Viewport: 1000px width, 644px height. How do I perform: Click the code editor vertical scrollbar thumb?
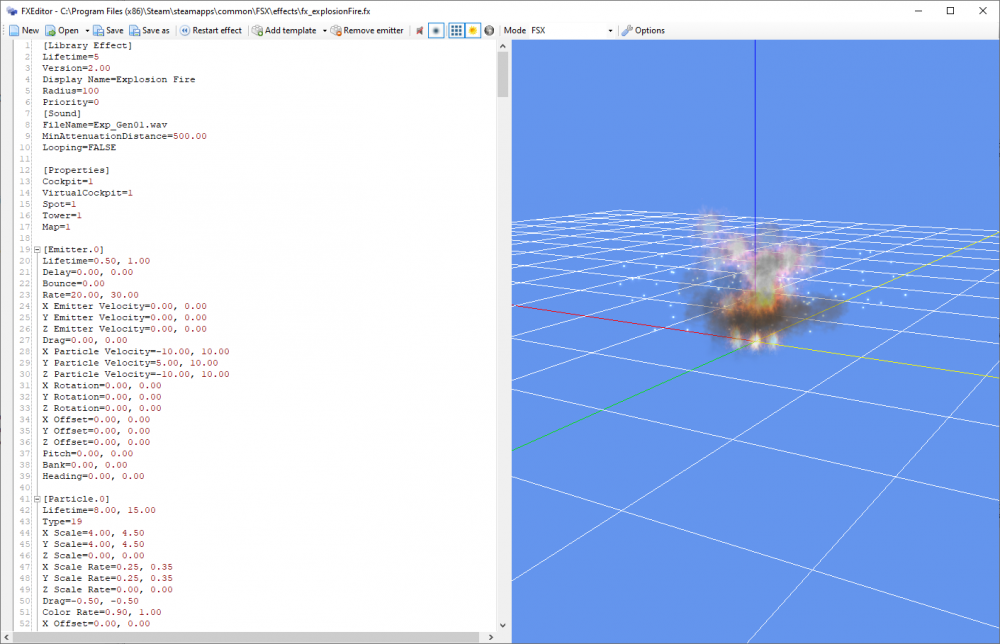coord(502,75)
